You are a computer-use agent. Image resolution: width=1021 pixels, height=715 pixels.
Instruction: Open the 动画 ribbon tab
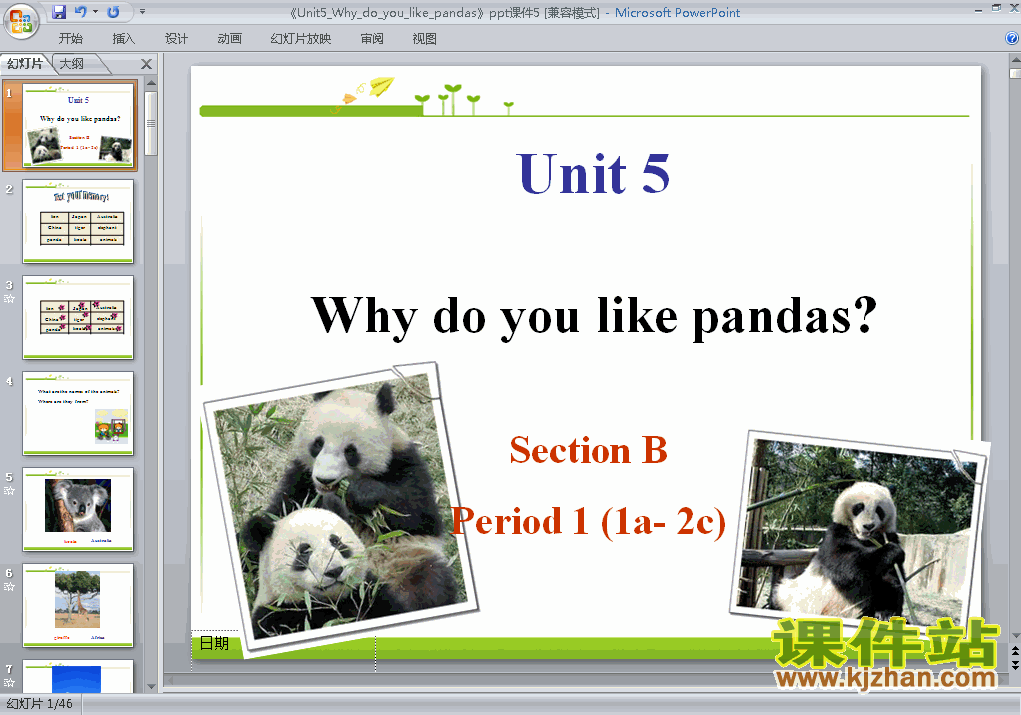pos(230,38)
